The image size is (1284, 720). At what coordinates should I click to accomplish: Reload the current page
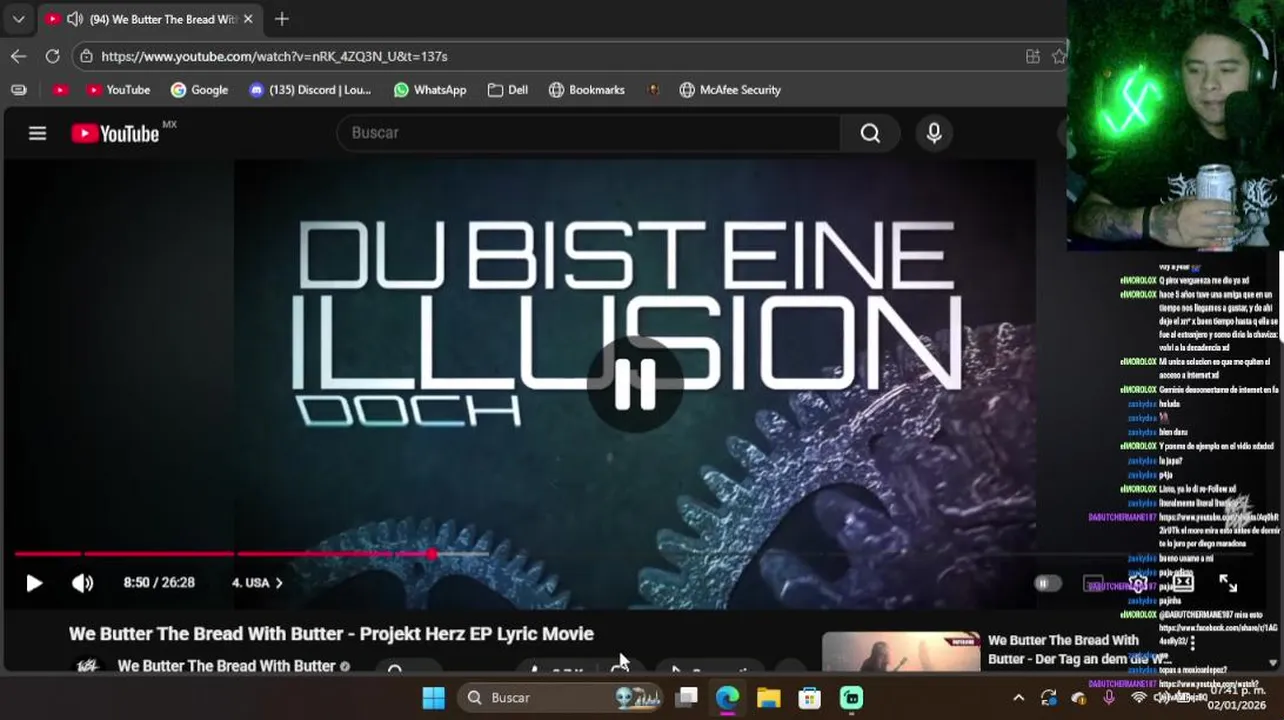click(52, 56)
